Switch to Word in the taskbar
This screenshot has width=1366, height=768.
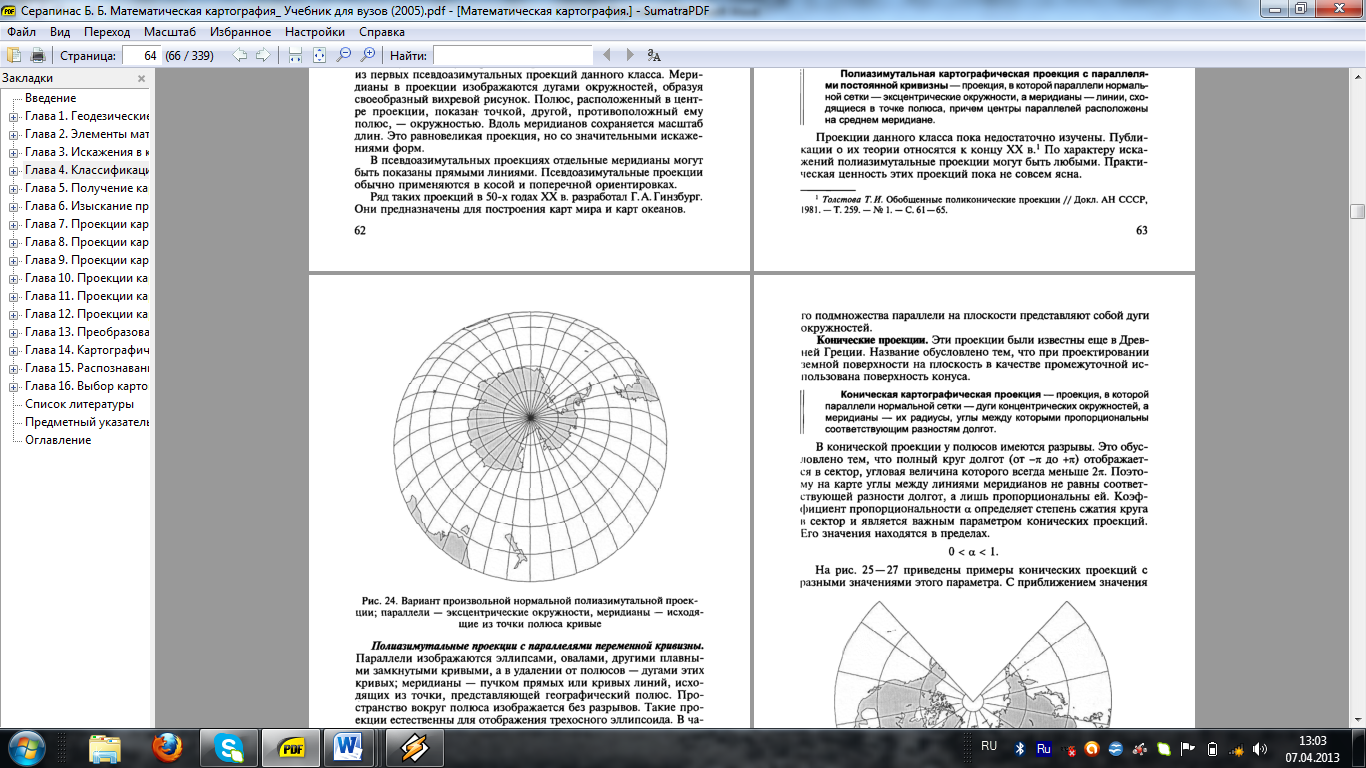[x=349, y=747]
